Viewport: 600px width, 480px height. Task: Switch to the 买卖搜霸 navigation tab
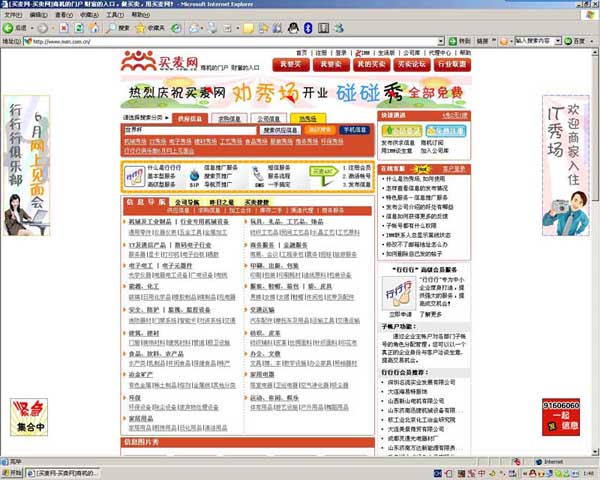(x=257, y=202)
